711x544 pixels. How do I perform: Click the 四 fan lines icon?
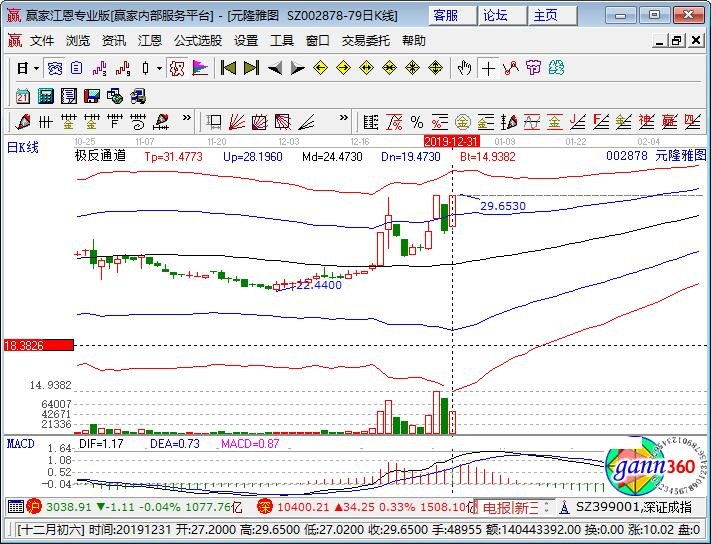[x=692, y=122]
